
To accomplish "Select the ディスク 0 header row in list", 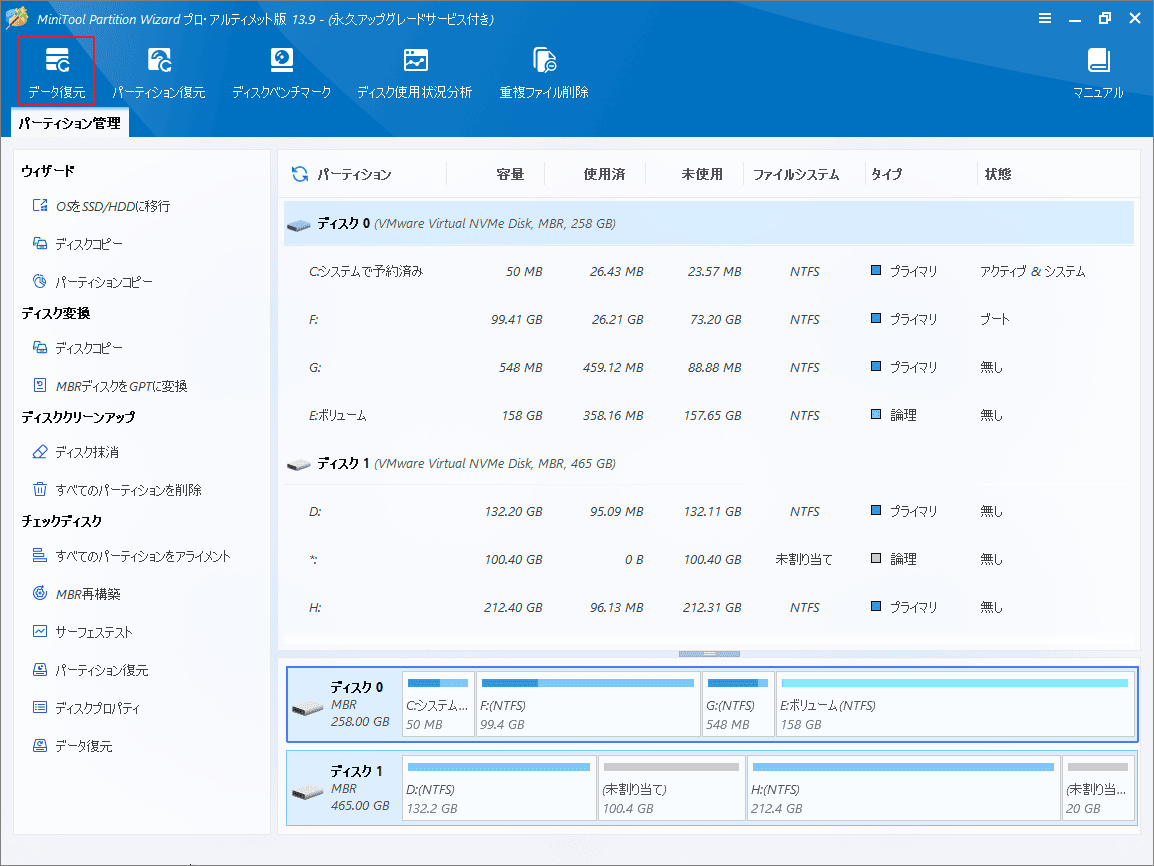I will tap(709, 223).
